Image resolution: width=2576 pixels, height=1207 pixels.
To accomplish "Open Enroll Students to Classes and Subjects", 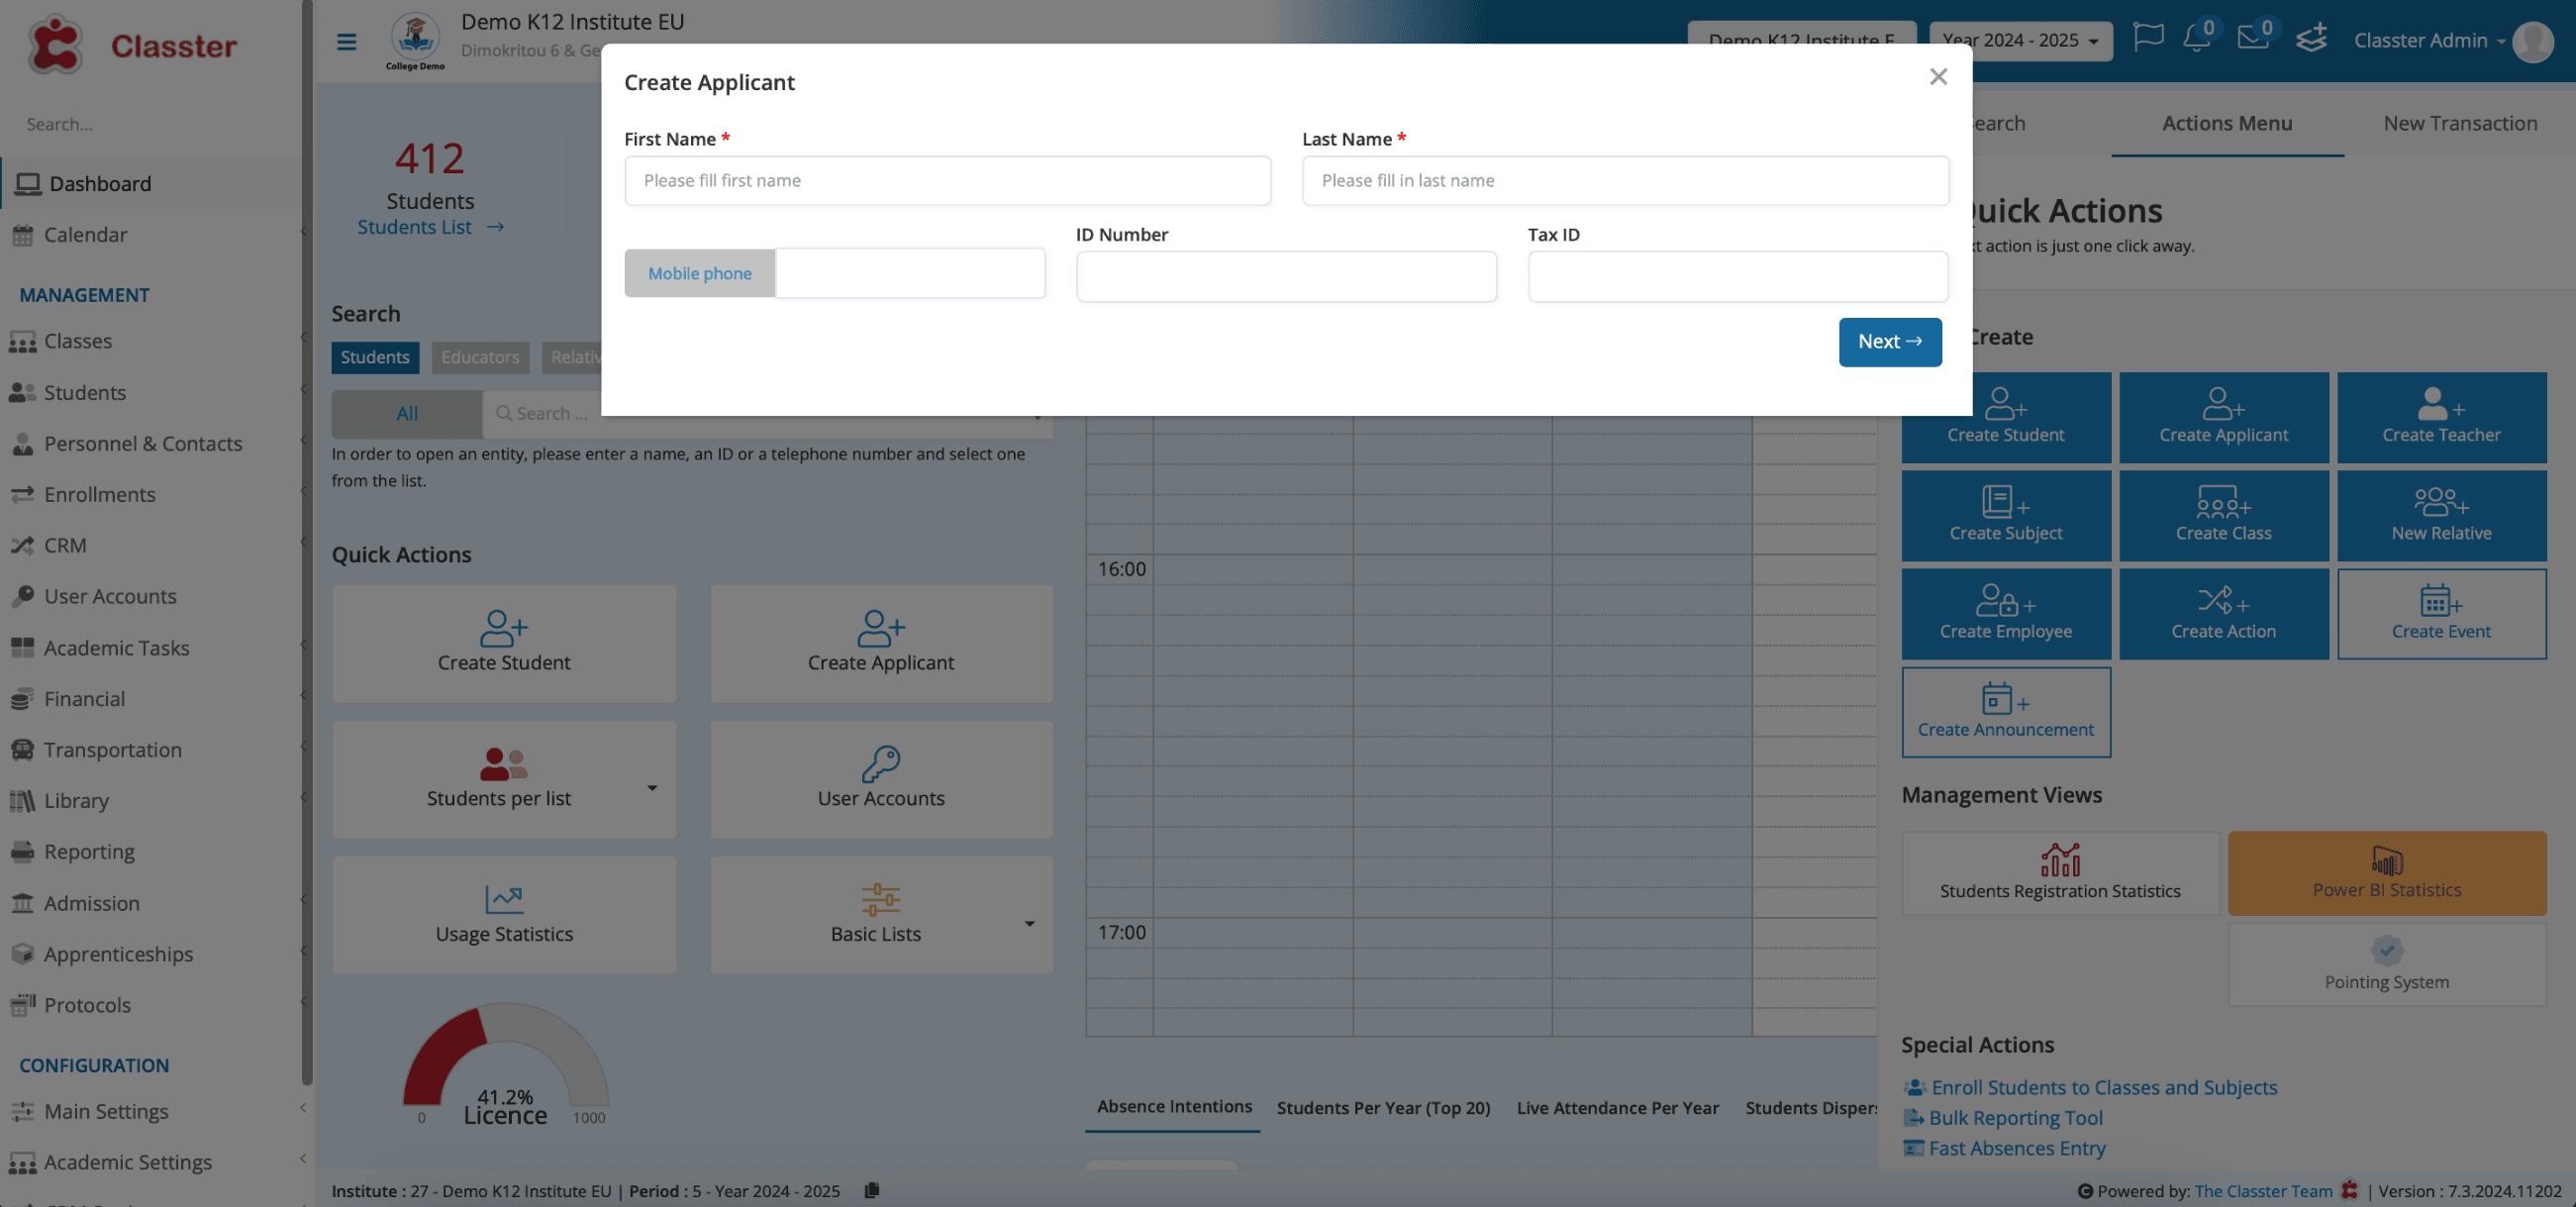I will [x=2104, y=1087].
